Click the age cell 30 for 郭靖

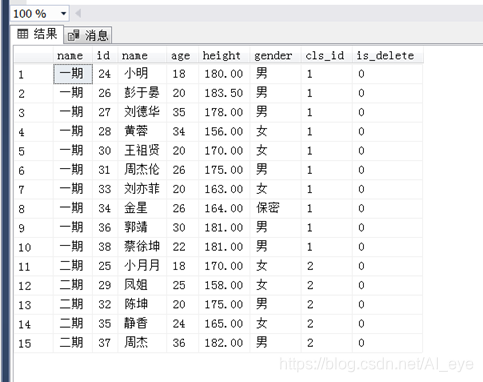coord(182,228)
